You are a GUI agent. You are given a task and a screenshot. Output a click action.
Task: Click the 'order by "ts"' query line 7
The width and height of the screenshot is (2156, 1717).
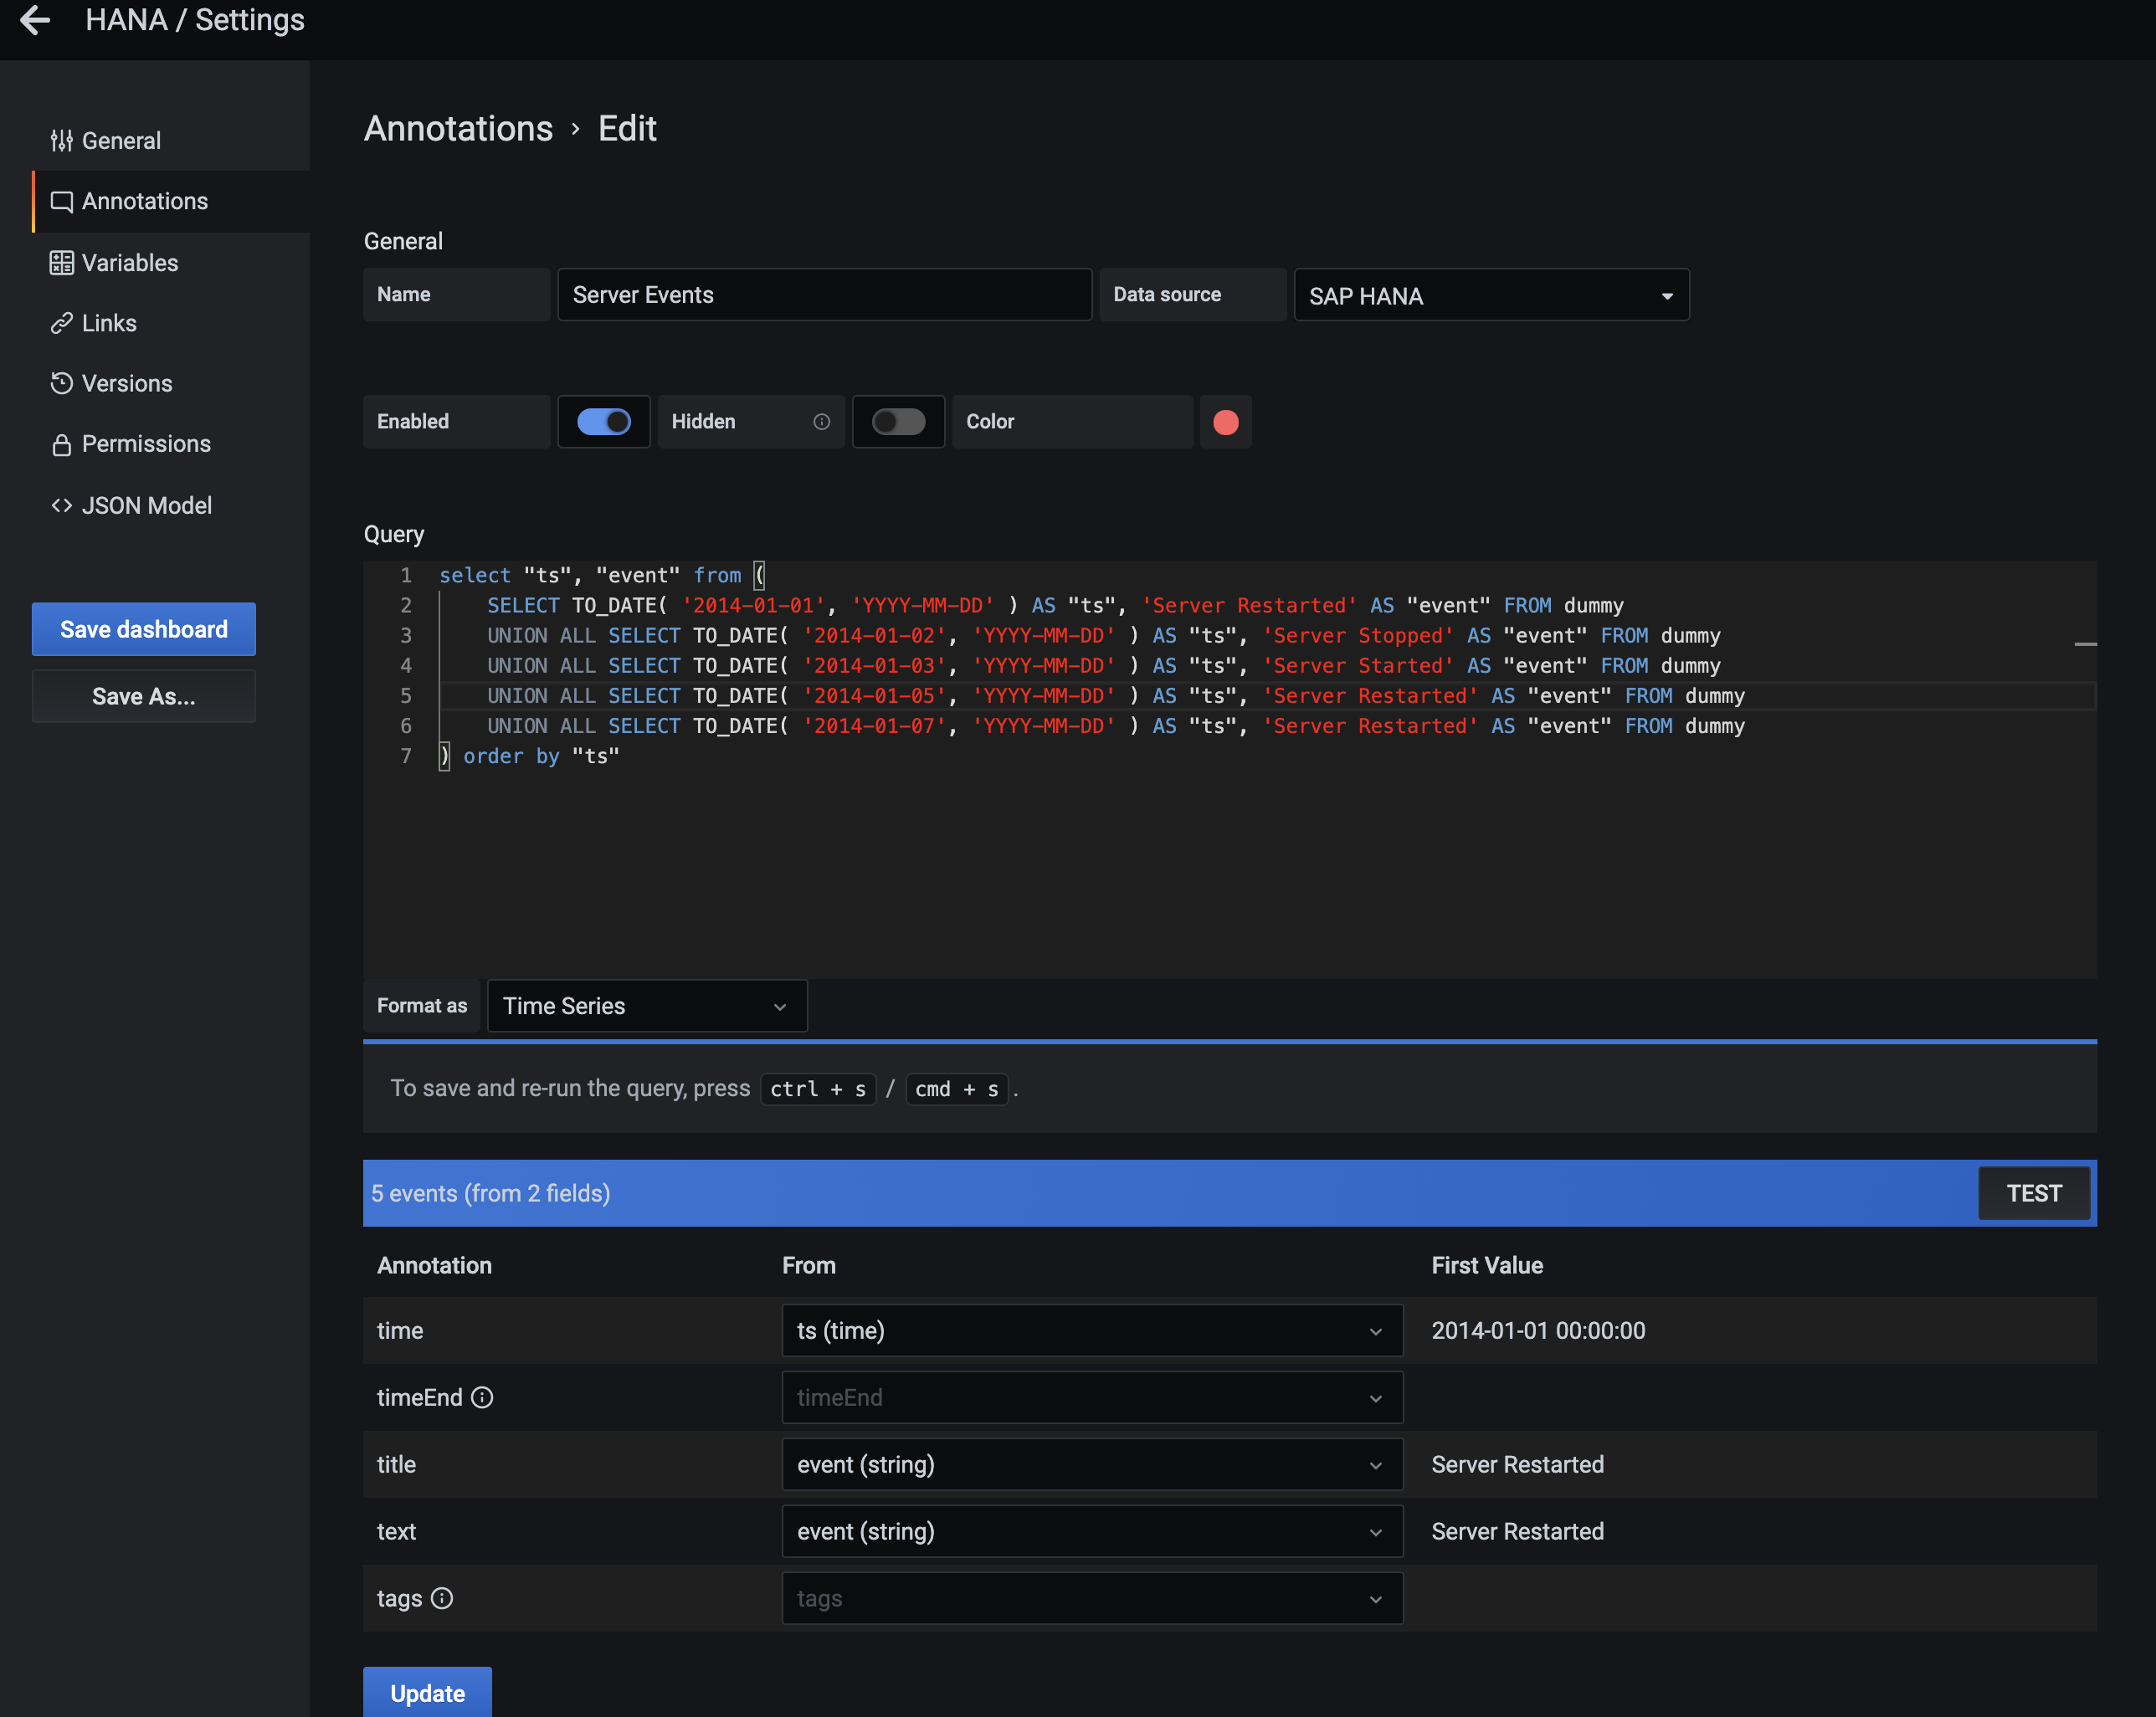point(541,756)
